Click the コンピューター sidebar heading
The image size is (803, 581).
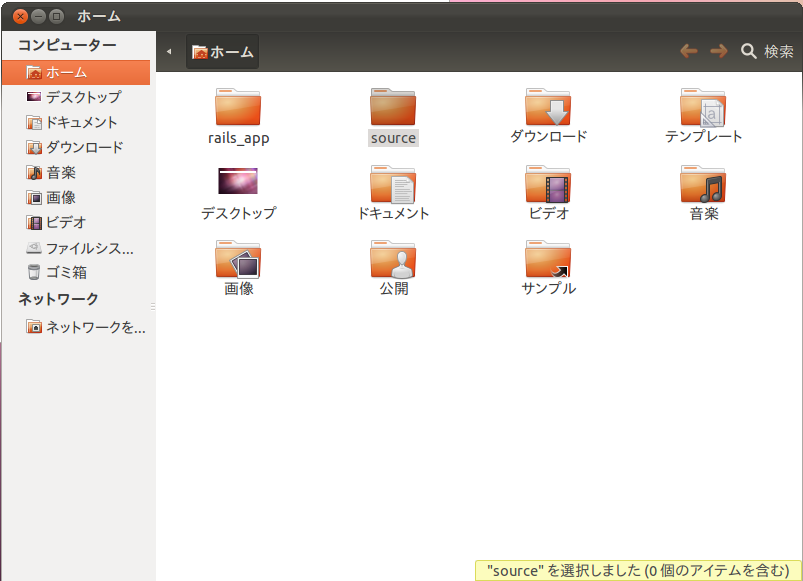coord(67,45)
